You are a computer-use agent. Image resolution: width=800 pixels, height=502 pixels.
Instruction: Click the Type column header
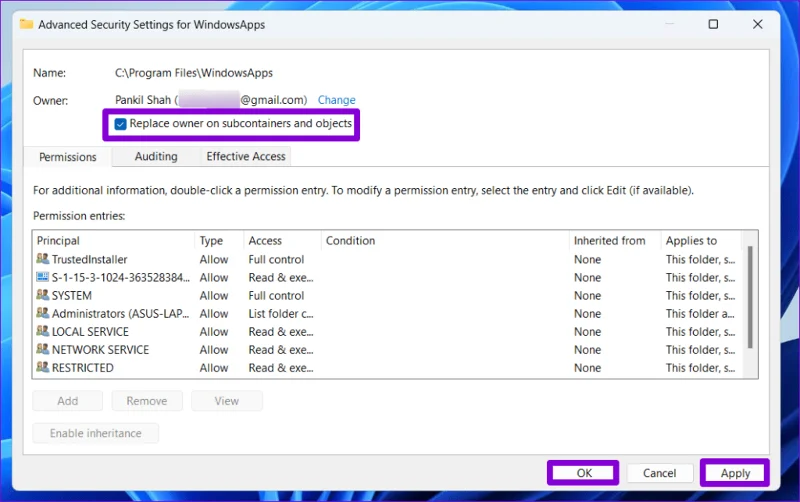(x=219, y=240)
